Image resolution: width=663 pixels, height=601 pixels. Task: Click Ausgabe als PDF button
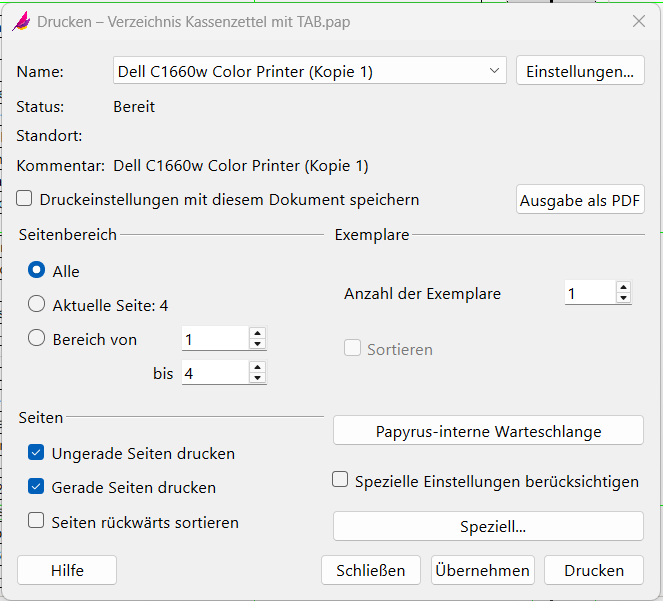(x=580, y=200)
